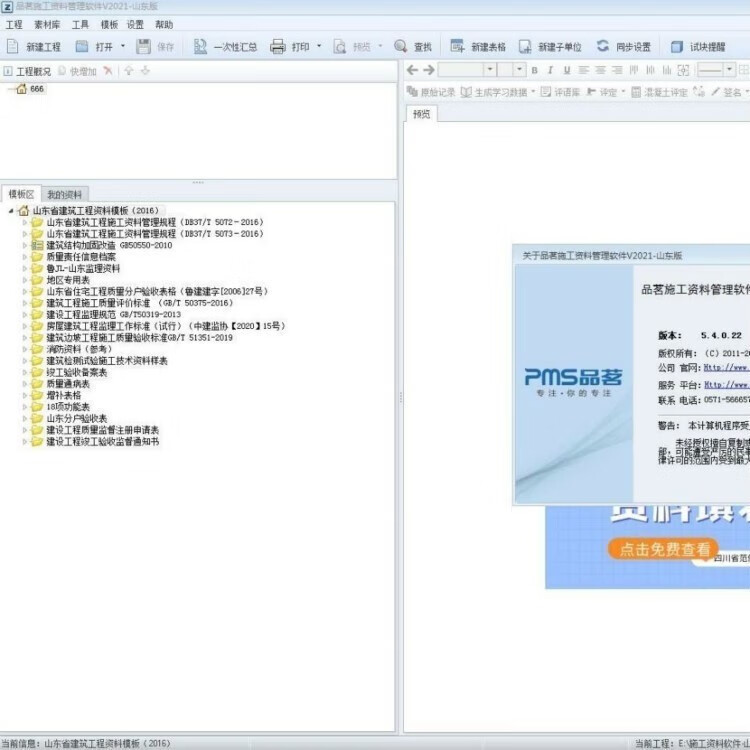Open the 设置 menu
This screenshot has width=750, height=750.
(x=135, y=24)
